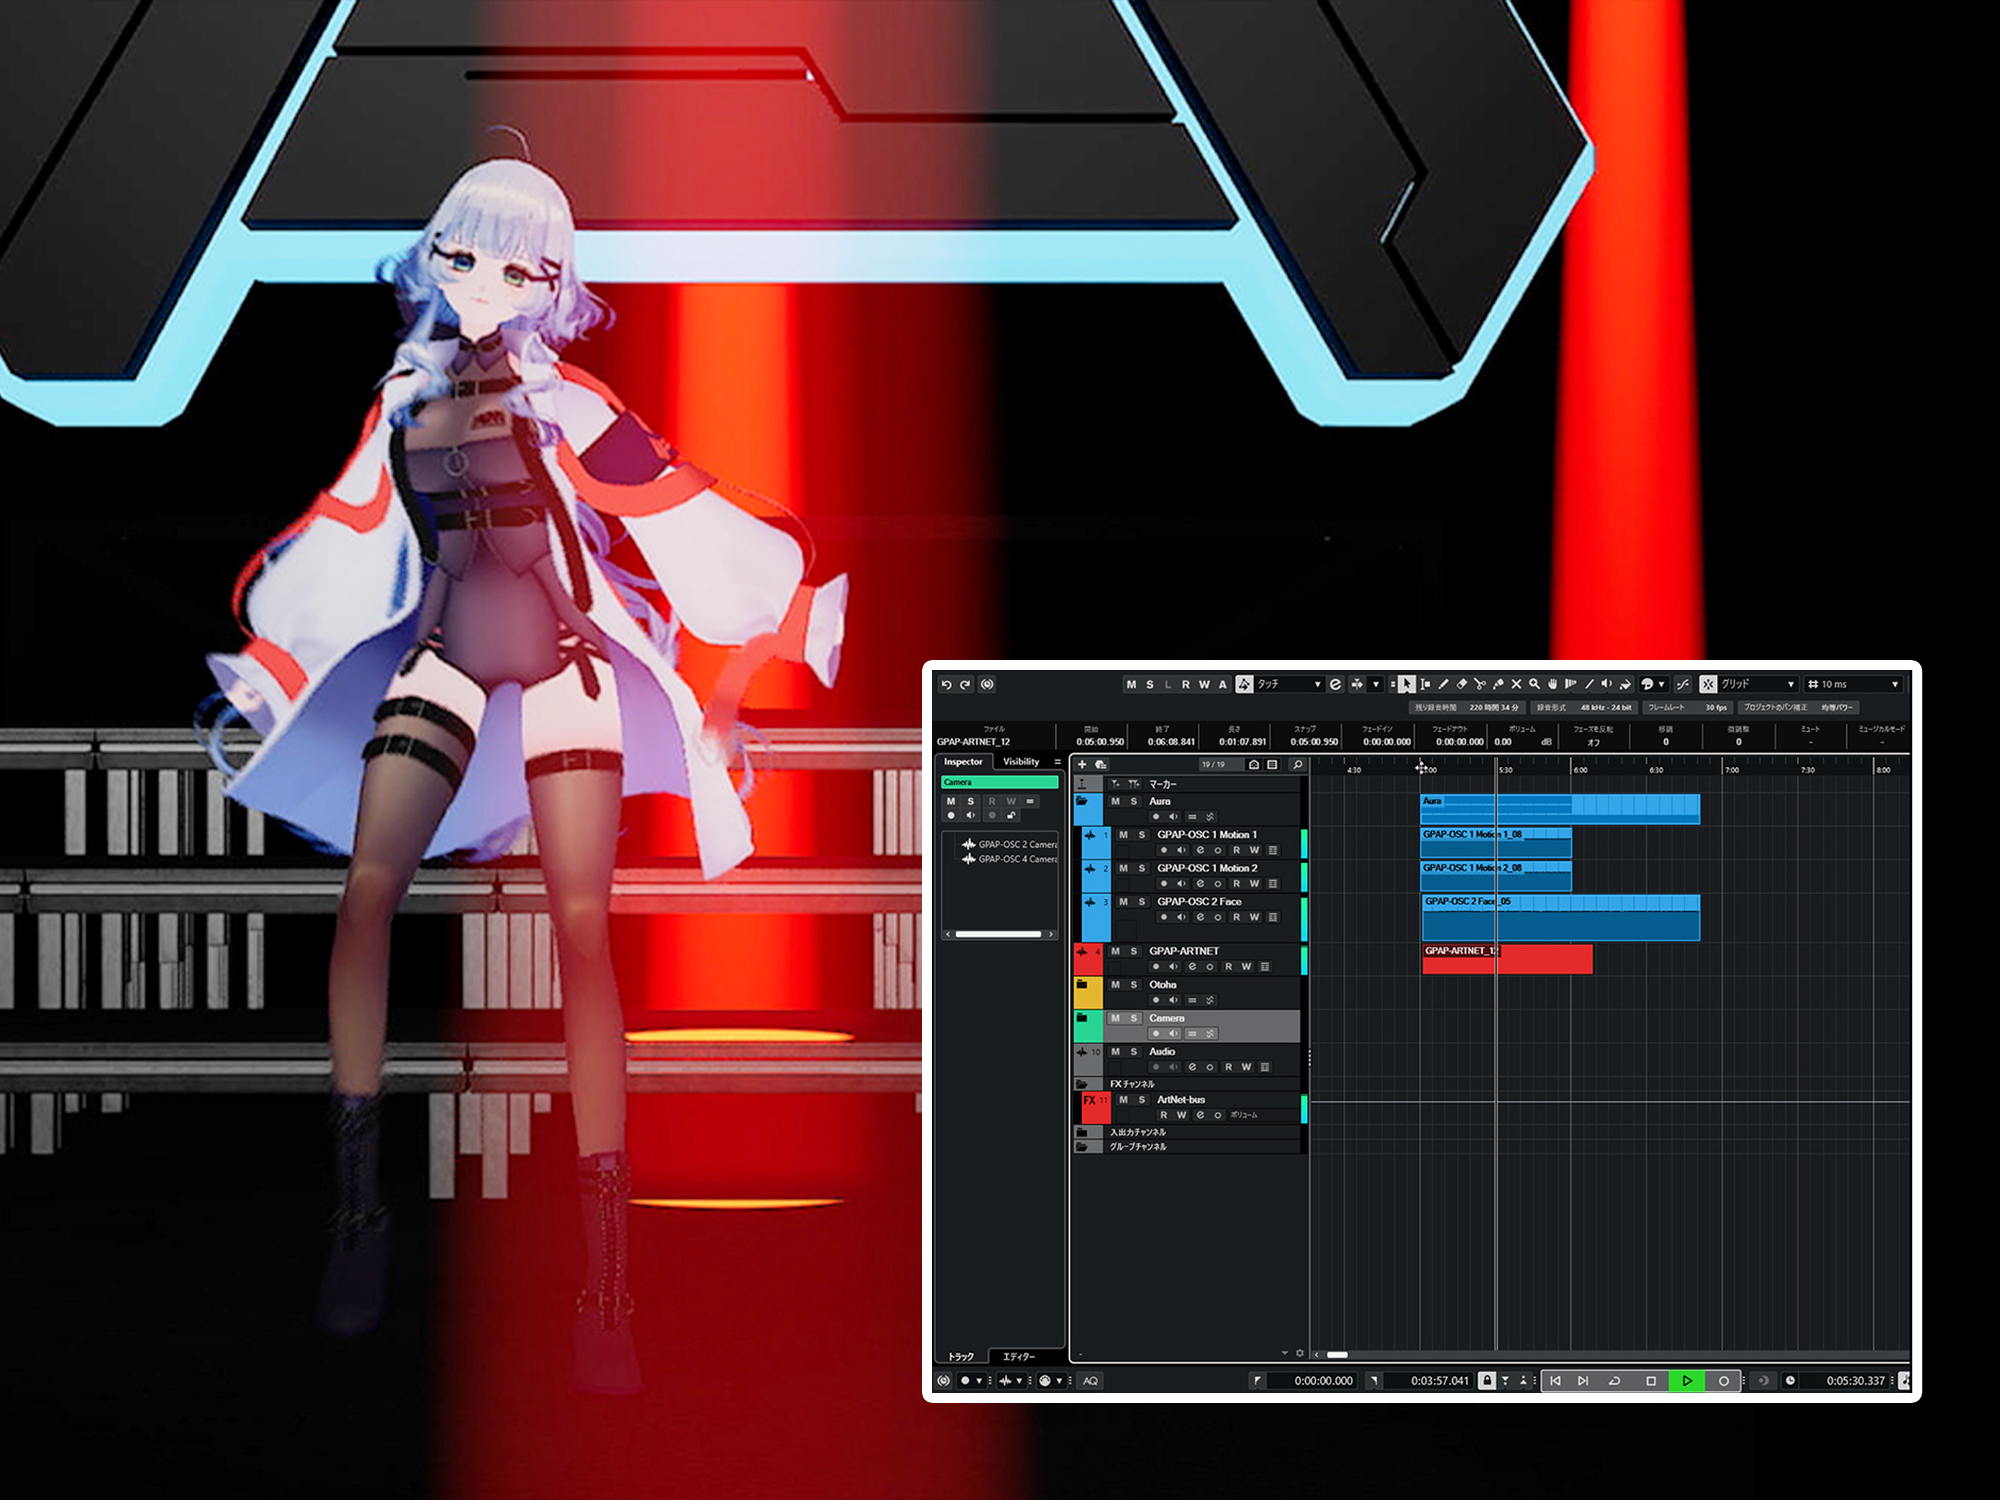Click the green Play transport button

1687,1381
